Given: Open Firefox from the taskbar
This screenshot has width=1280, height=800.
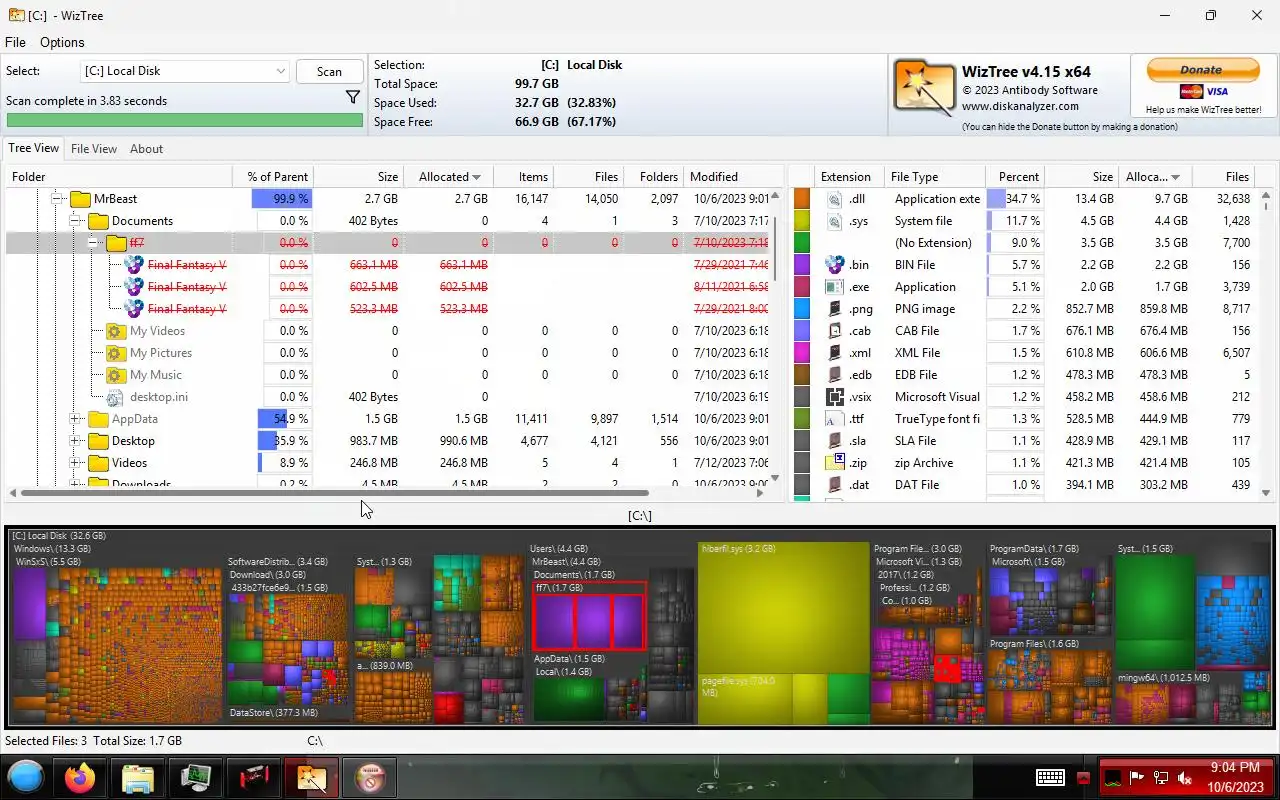Looking at the screenshot, I should point(80,777).
